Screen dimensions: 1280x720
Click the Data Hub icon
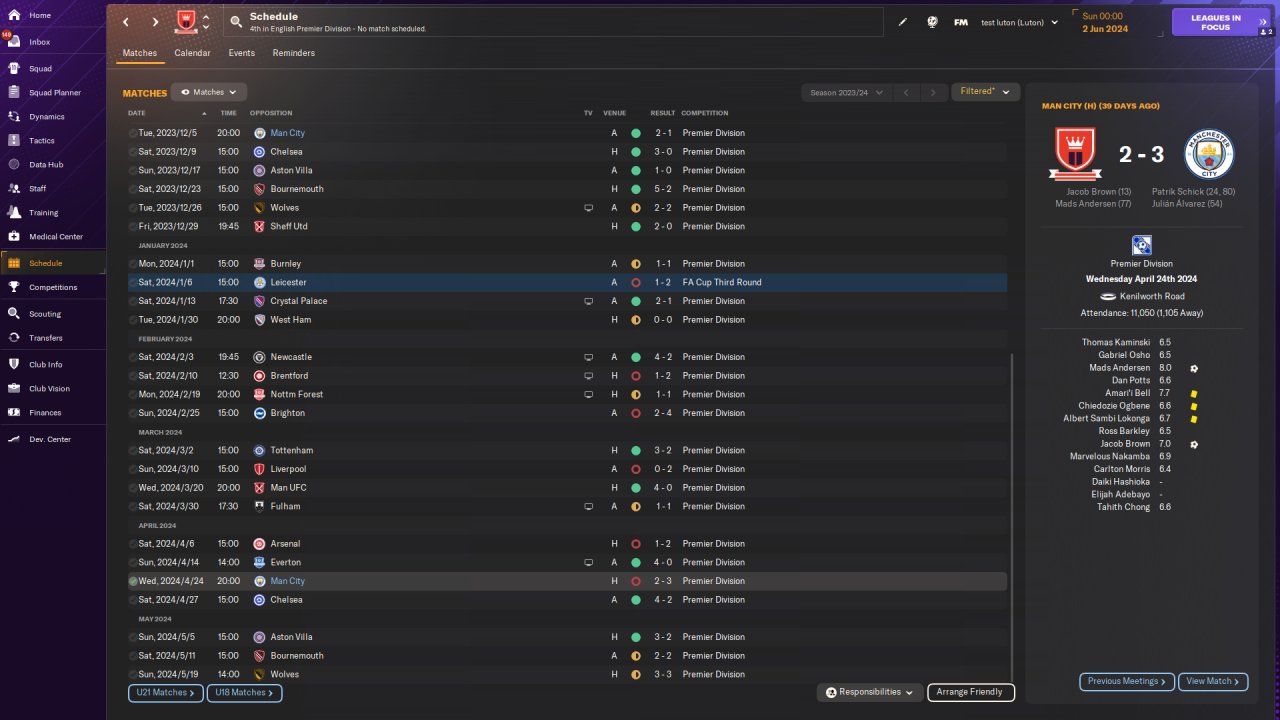(14, 165)
